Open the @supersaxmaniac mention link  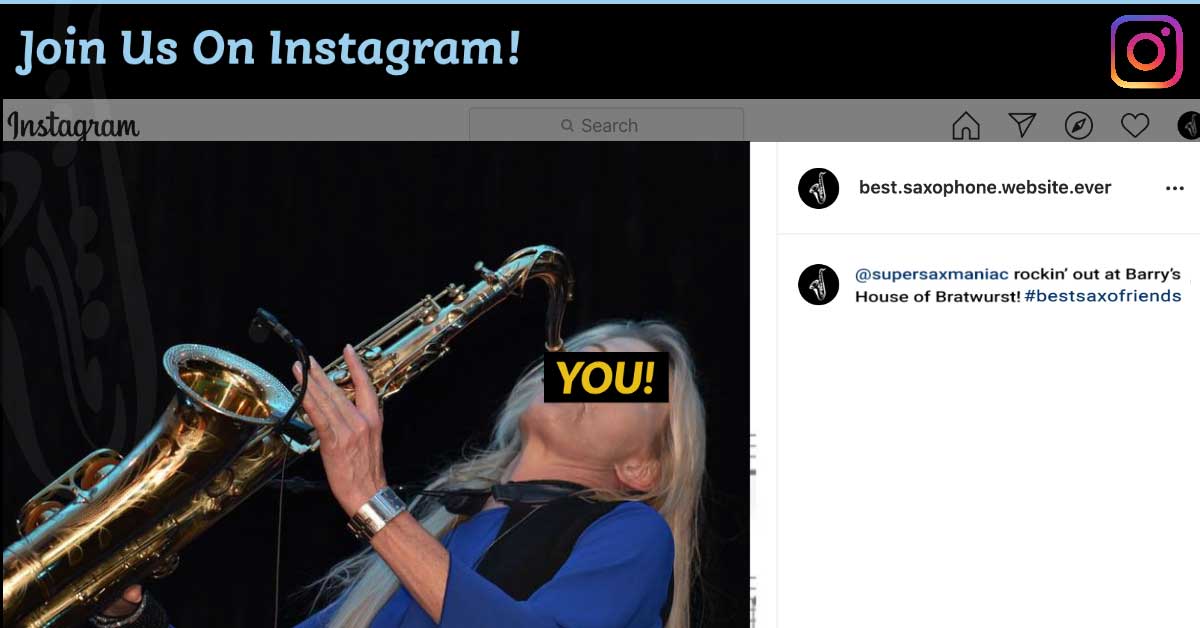932,274
